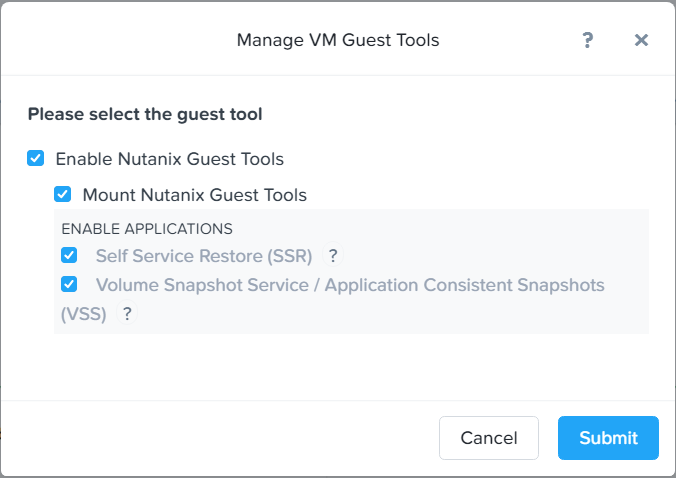The image size is (676, 478).
Task: Show help for Self Service Restore (SSR)
Action: pos(333,255)
